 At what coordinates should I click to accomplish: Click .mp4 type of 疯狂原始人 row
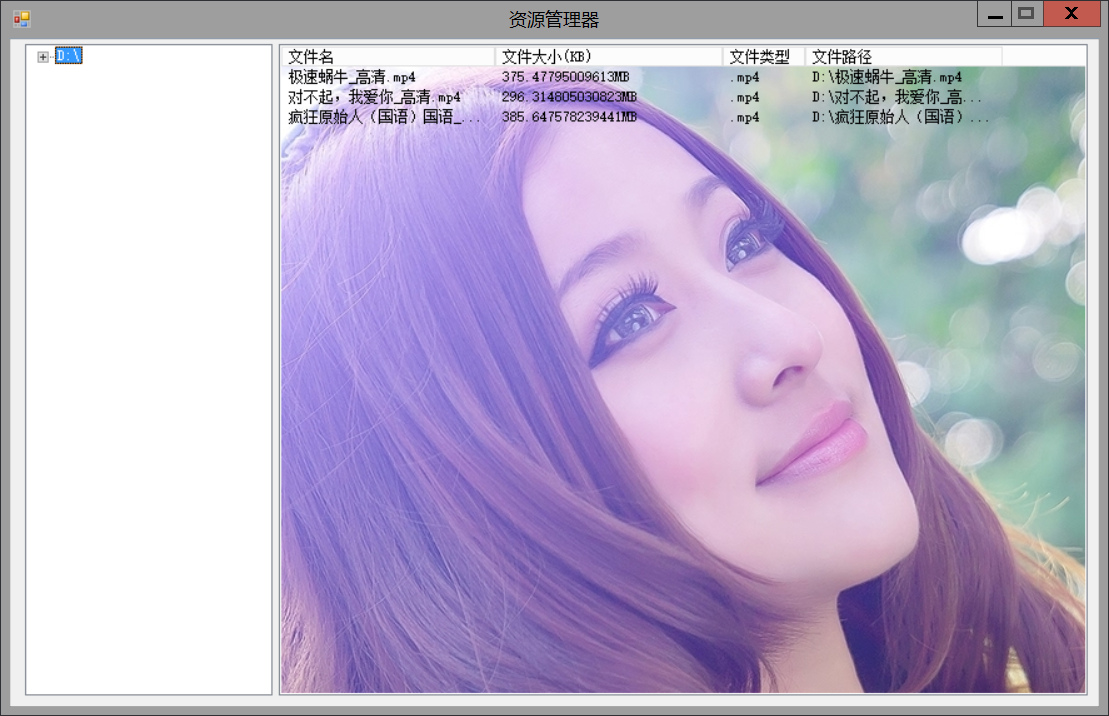745,117
